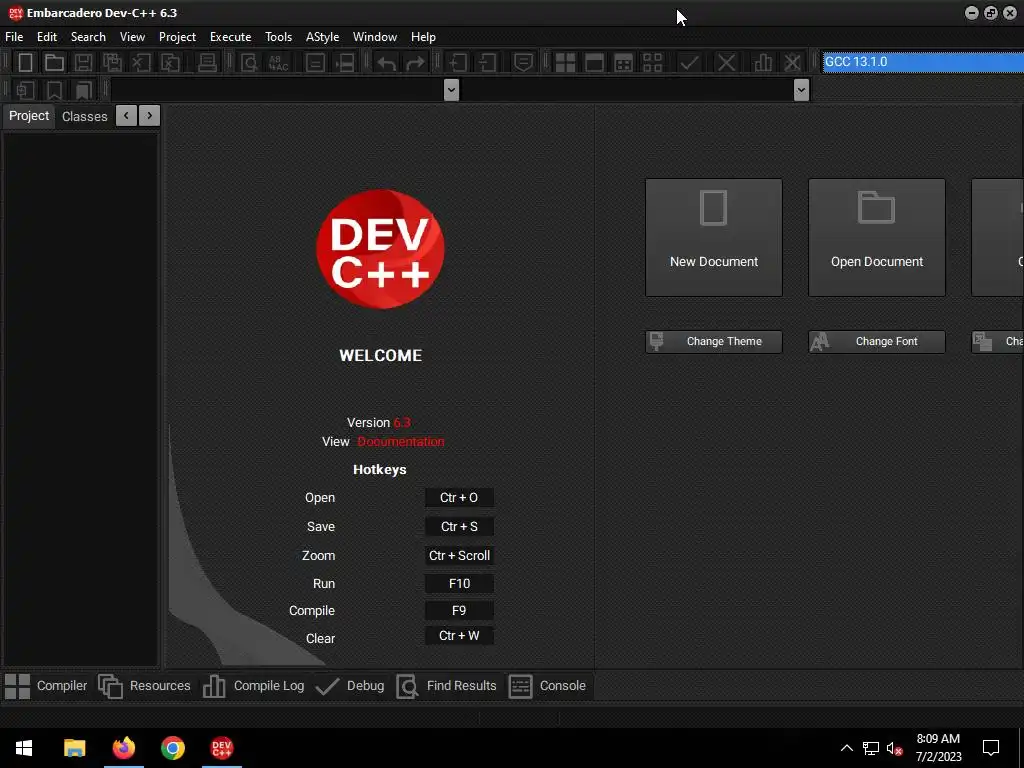Open the Search menu
This screenshot has width=1024, height=768.
click(88, 37)
